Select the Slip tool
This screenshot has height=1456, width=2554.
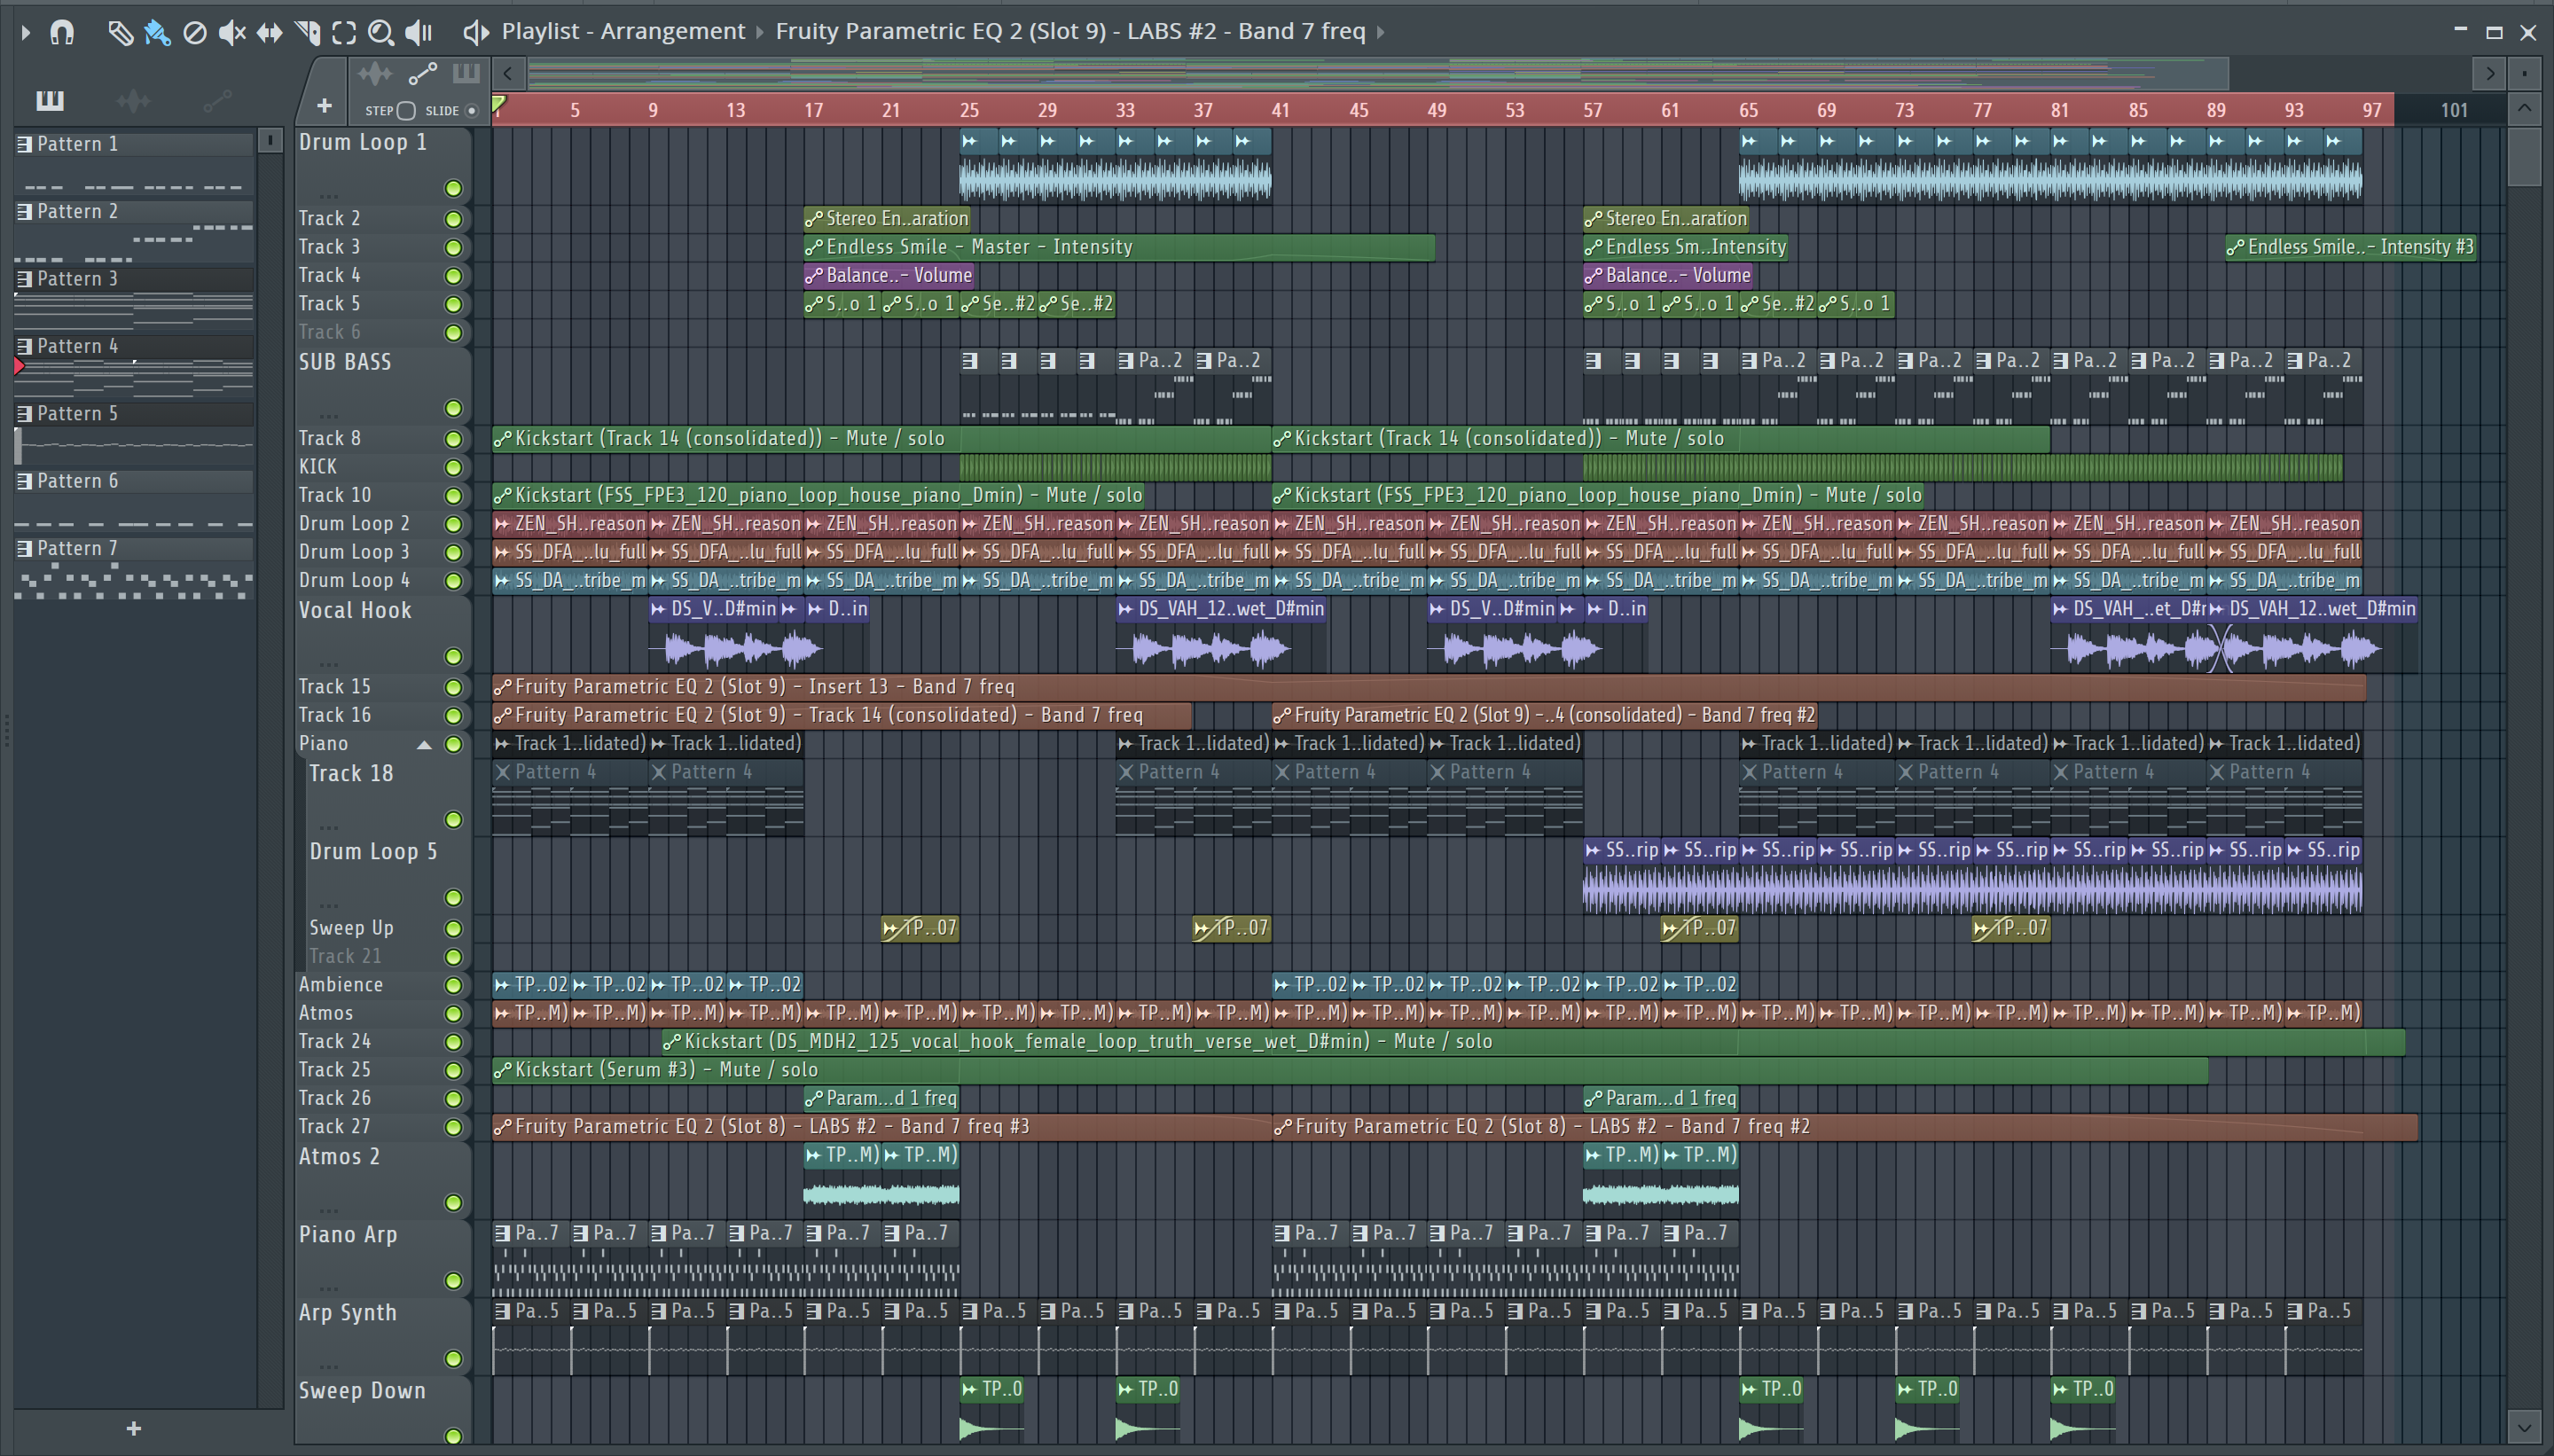point(269,32)
